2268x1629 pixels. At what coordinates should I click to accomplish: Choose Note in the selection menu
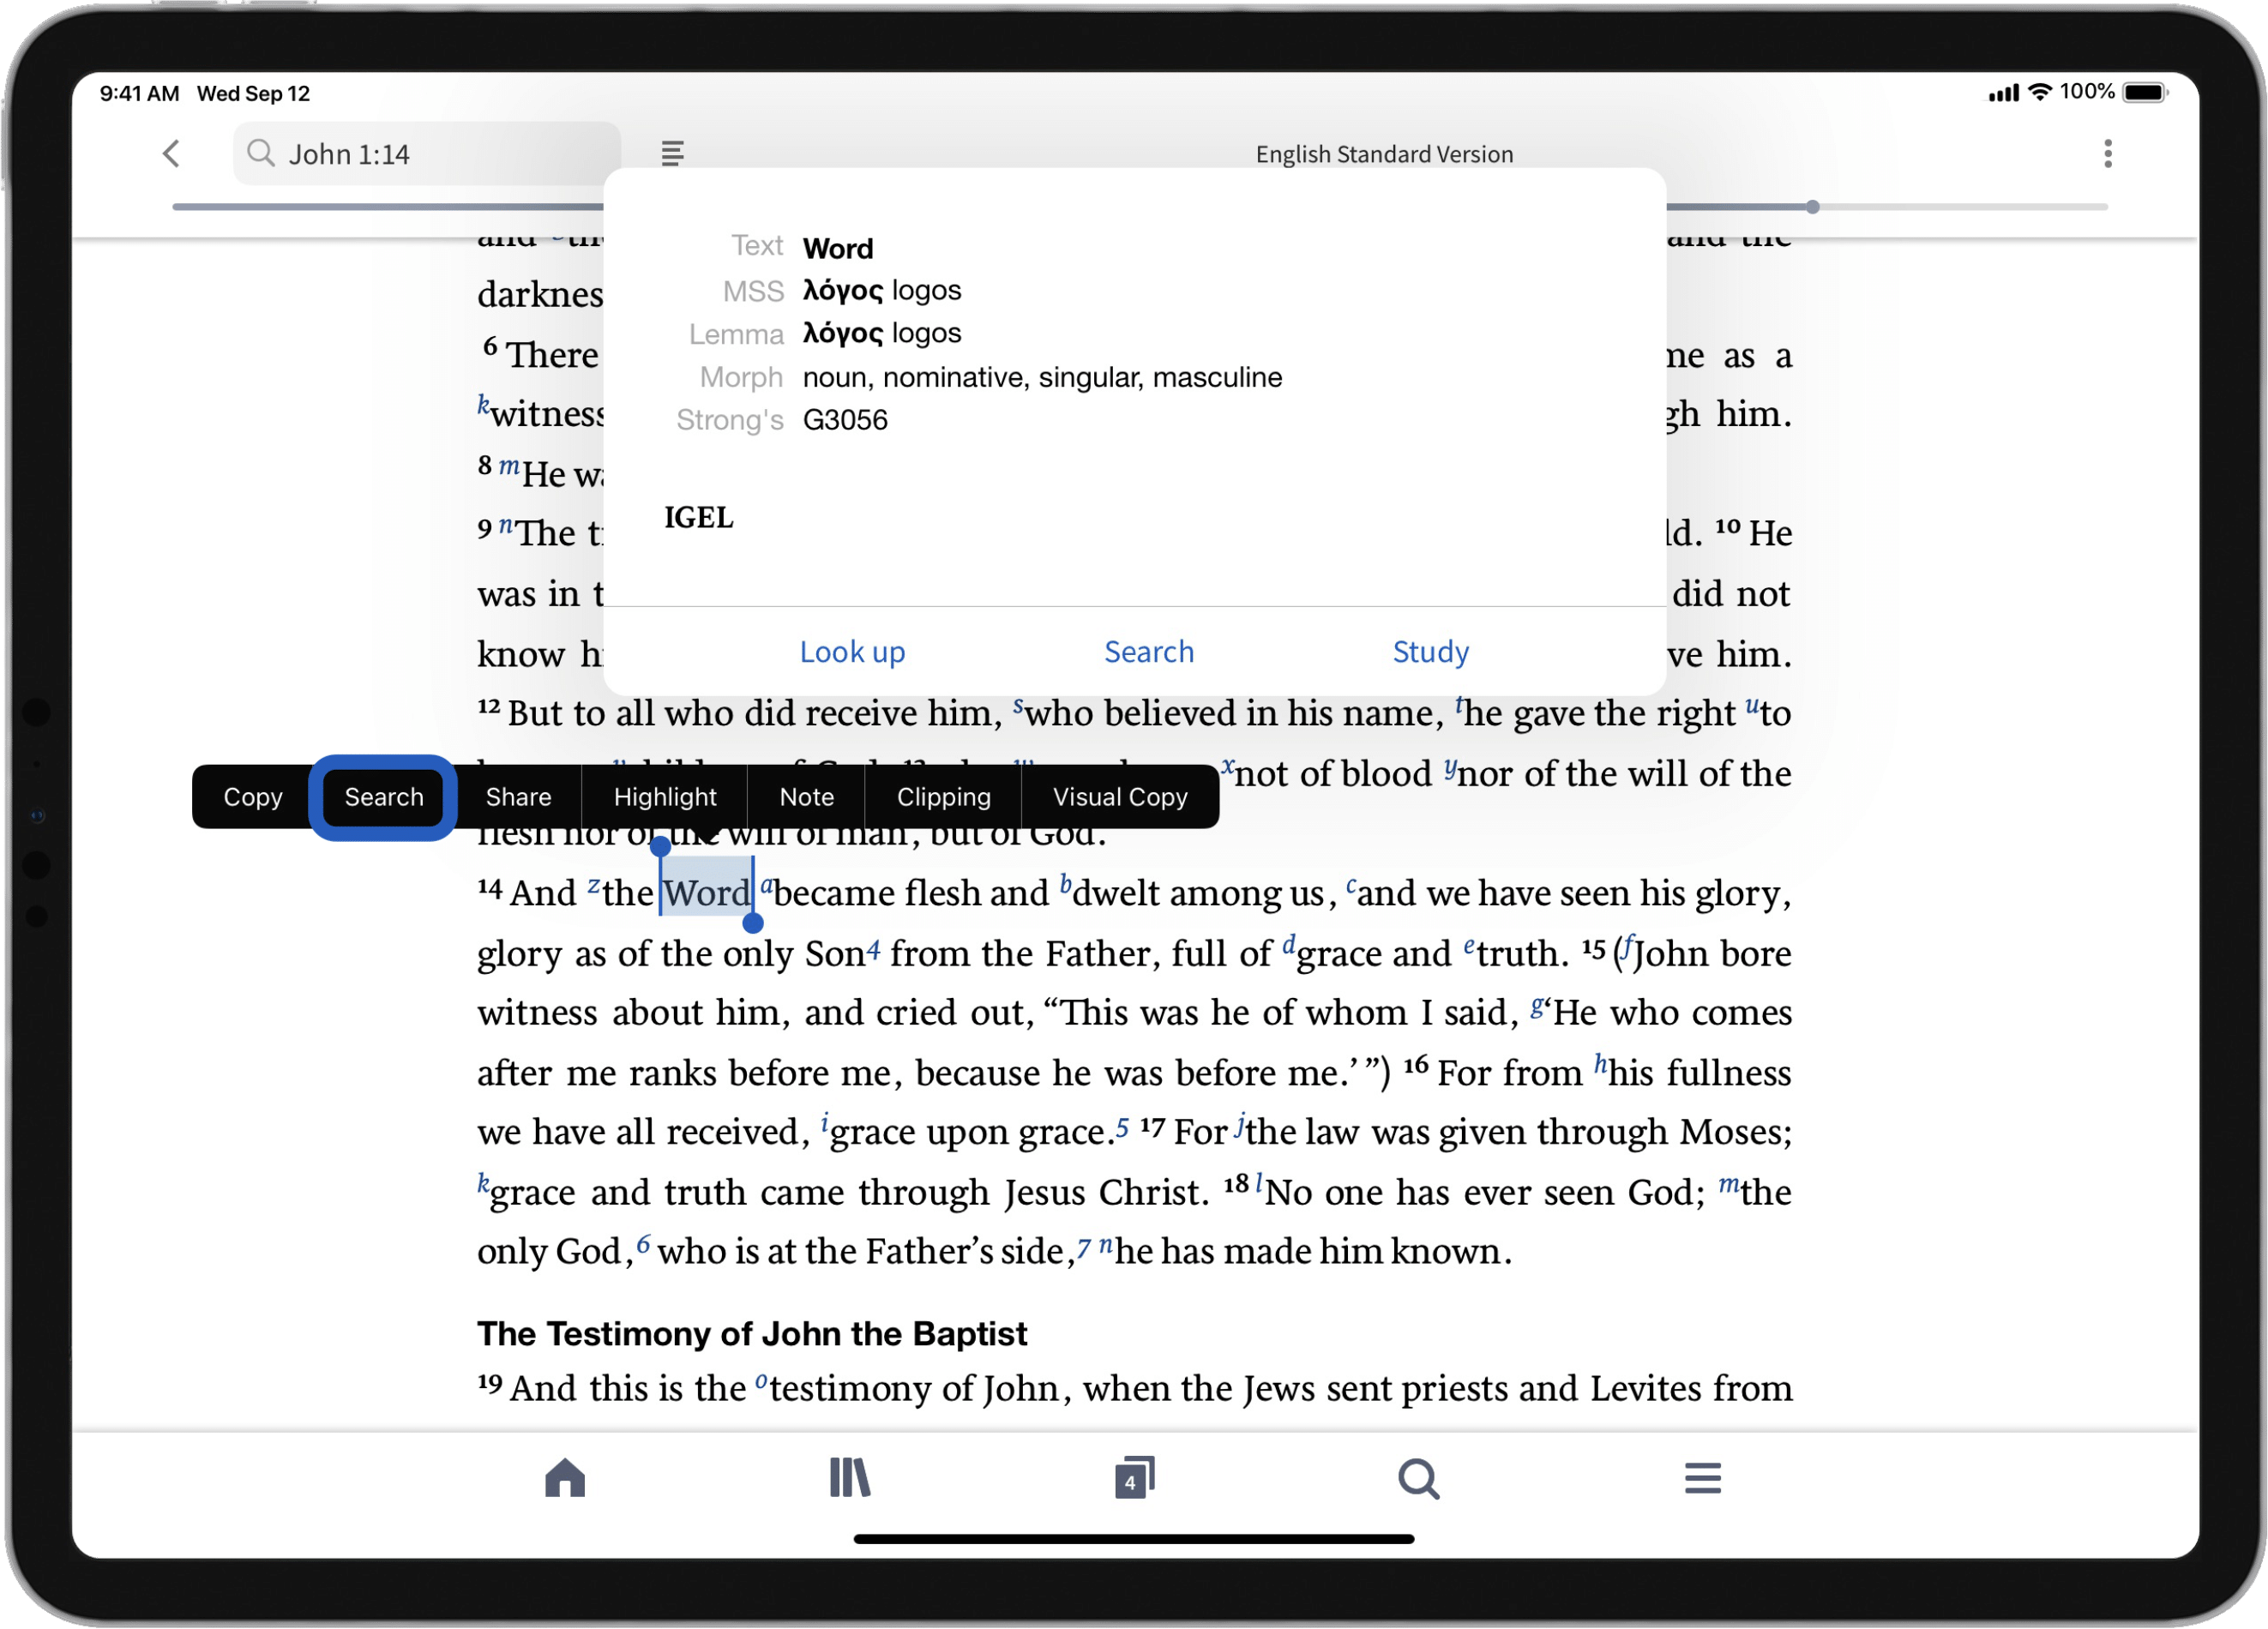click(x=807, y=797)
